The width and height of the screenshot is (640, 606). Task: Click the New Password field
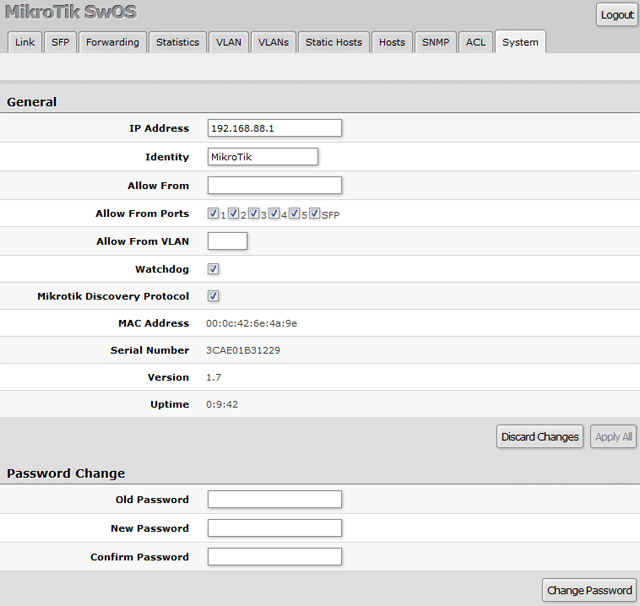click(x=274, y=528)
